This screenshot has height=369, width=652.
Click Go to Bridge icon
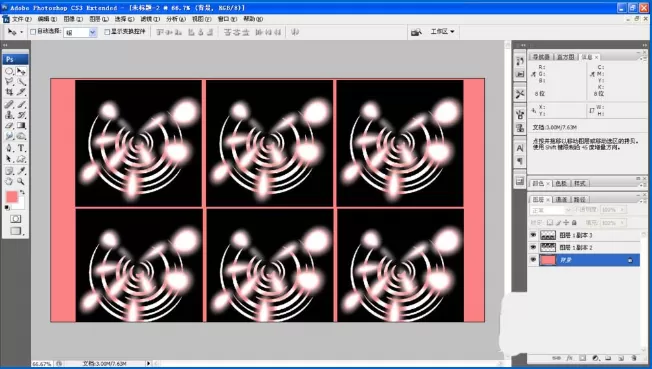(416, 32)
